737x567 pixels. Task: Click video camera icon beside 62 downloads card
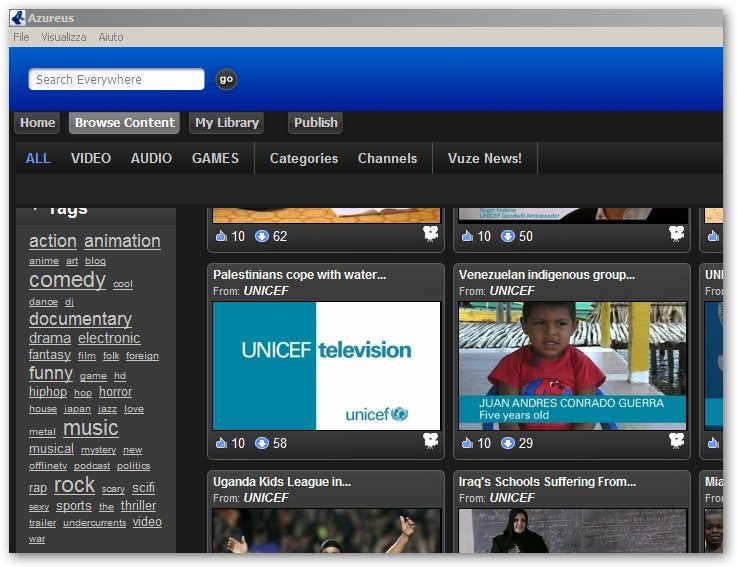pos(431,234)
